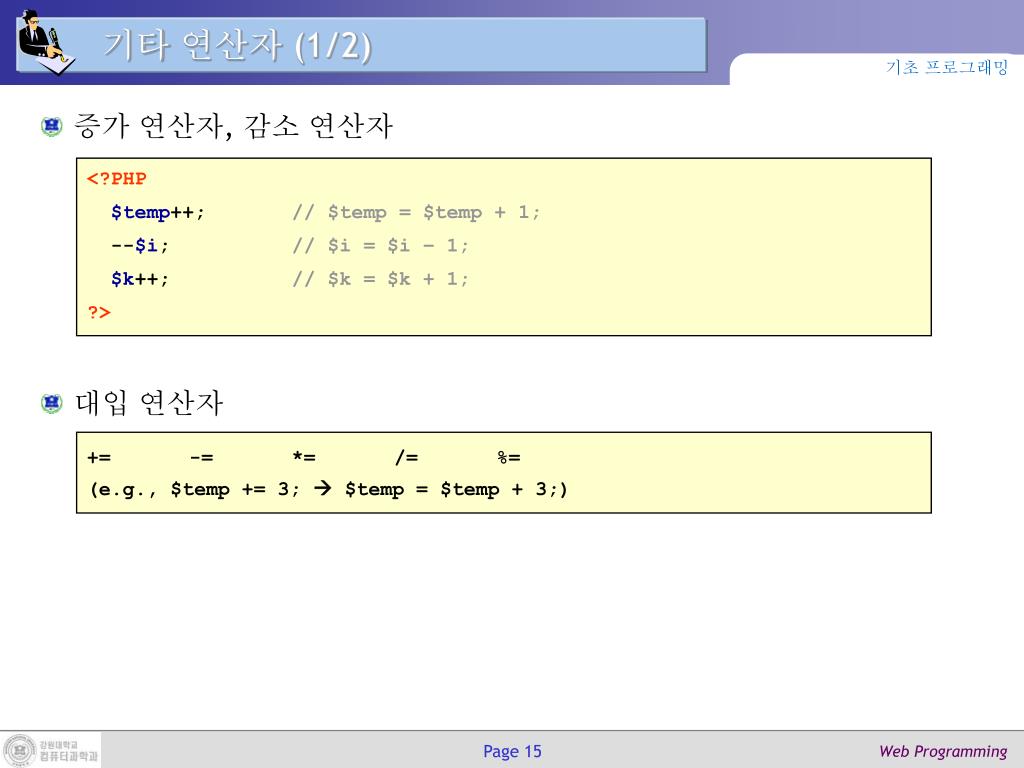Click the bullet icon beside 증가 연산자
The height and width of the screenshot is (768, 1024).
(52, 126)
